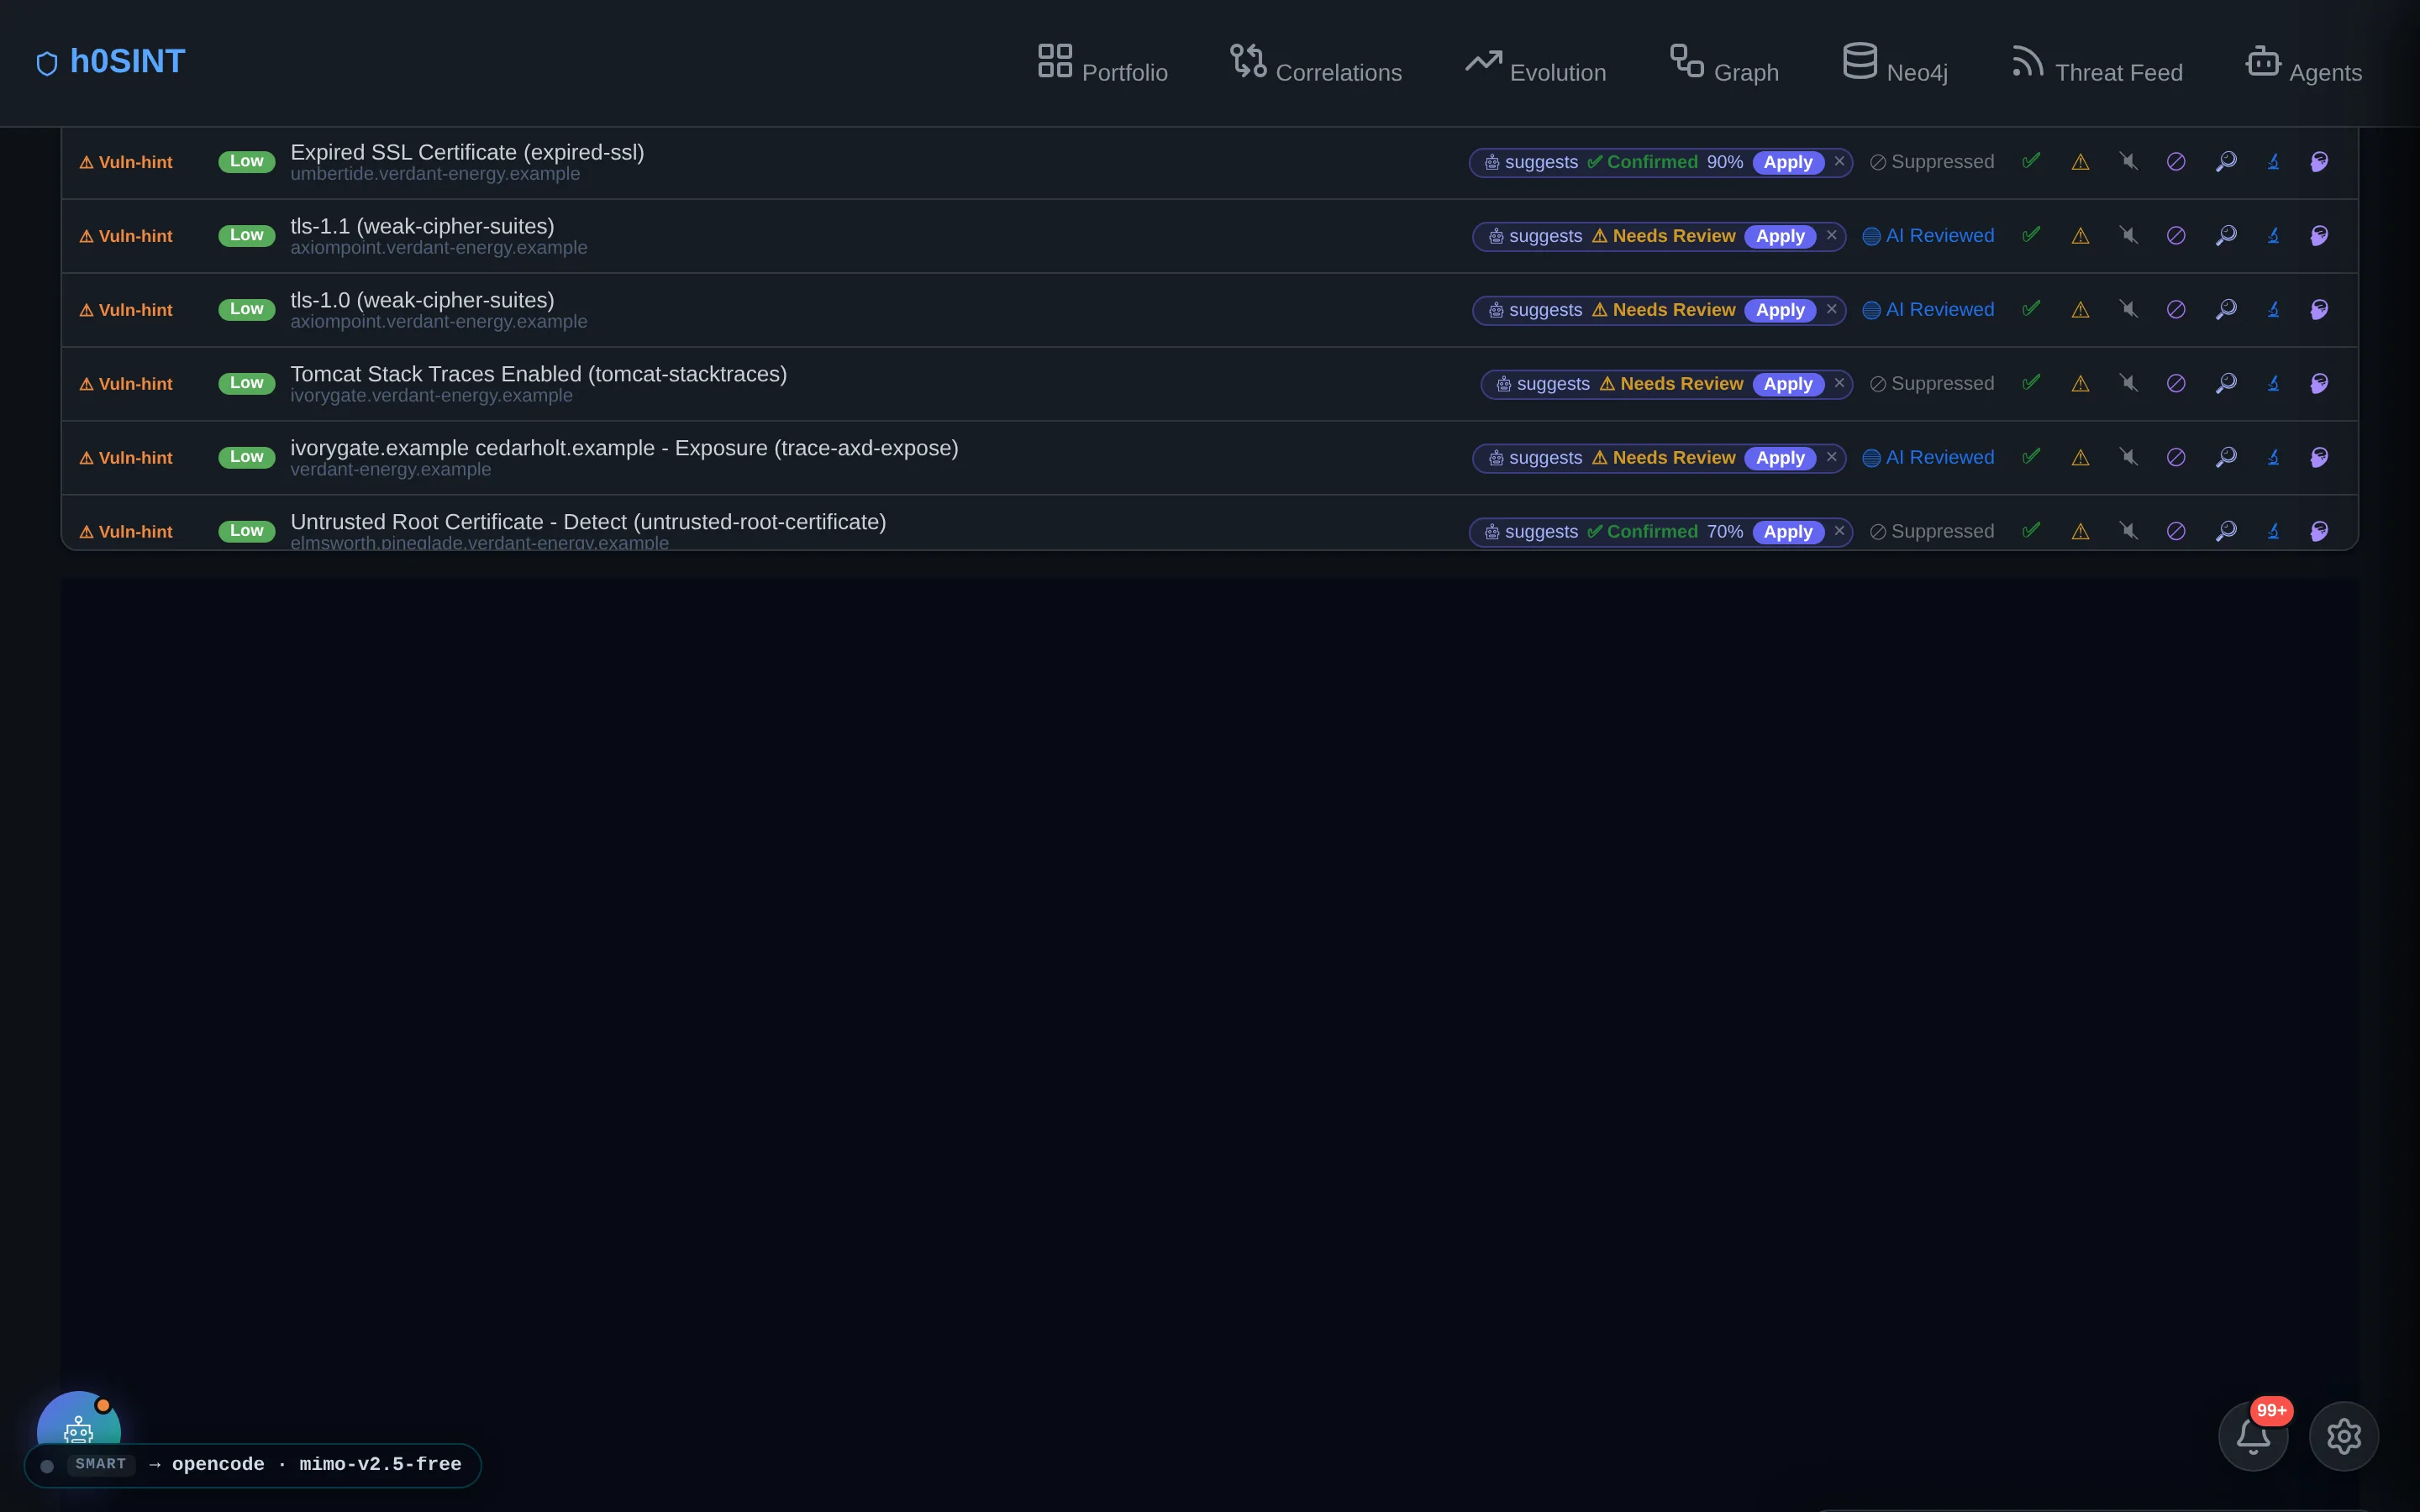Mute the Expired SSL Certificate finding
Viewport: 2420px width, 1512px height.
[x=2128, y=161]
